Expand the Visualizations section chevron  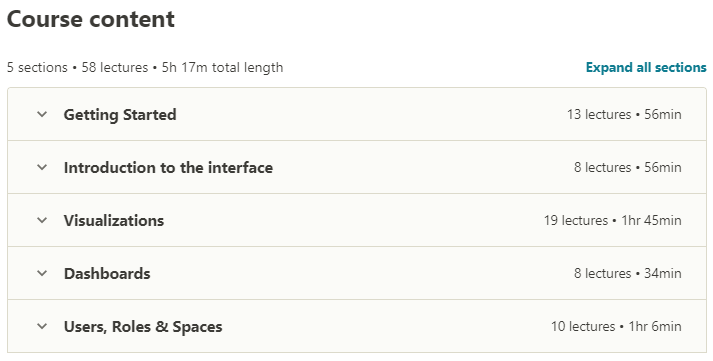click(42, 221)
